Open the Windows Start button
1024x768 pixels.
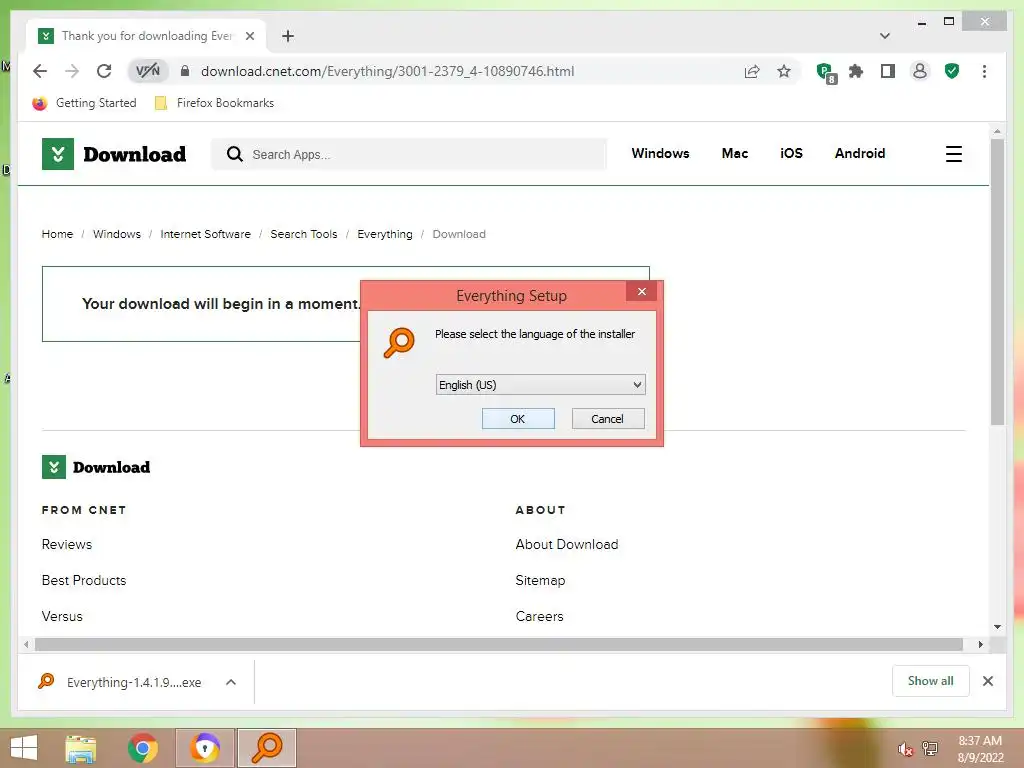point(24,748)
